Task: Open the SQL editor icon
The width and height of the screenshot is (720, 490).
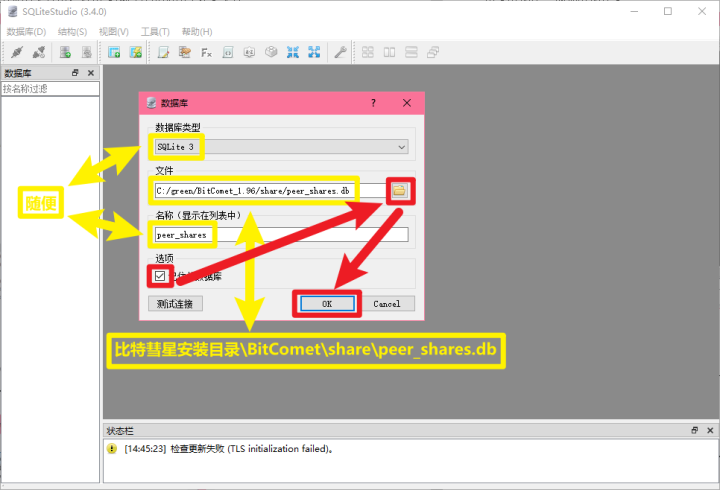Action: [163, 52]
